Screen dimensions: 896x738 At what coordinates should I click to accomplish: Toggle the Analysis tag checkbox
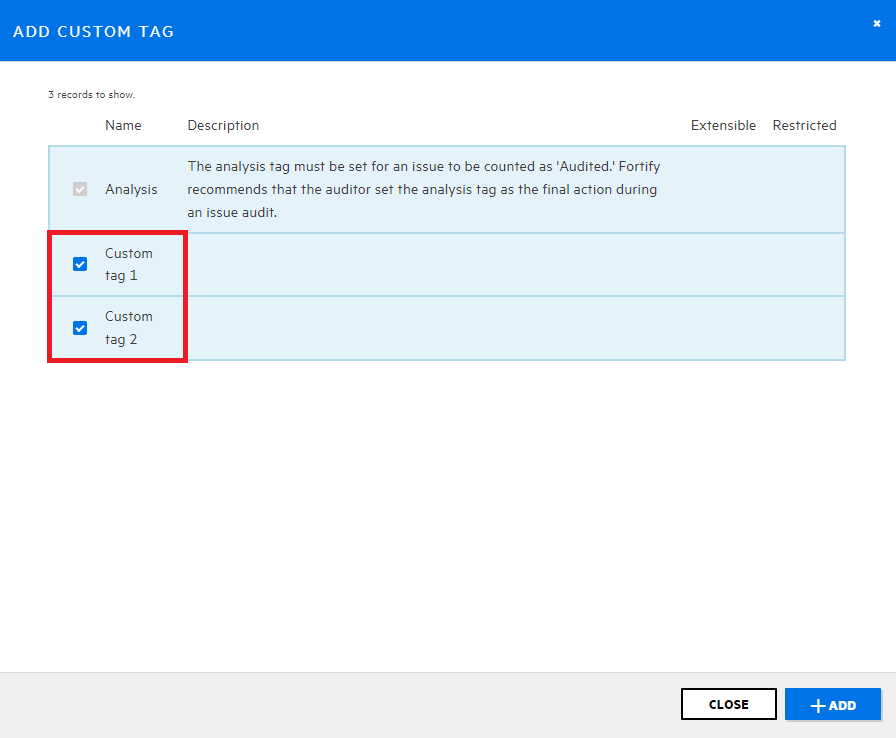[80, 189]
